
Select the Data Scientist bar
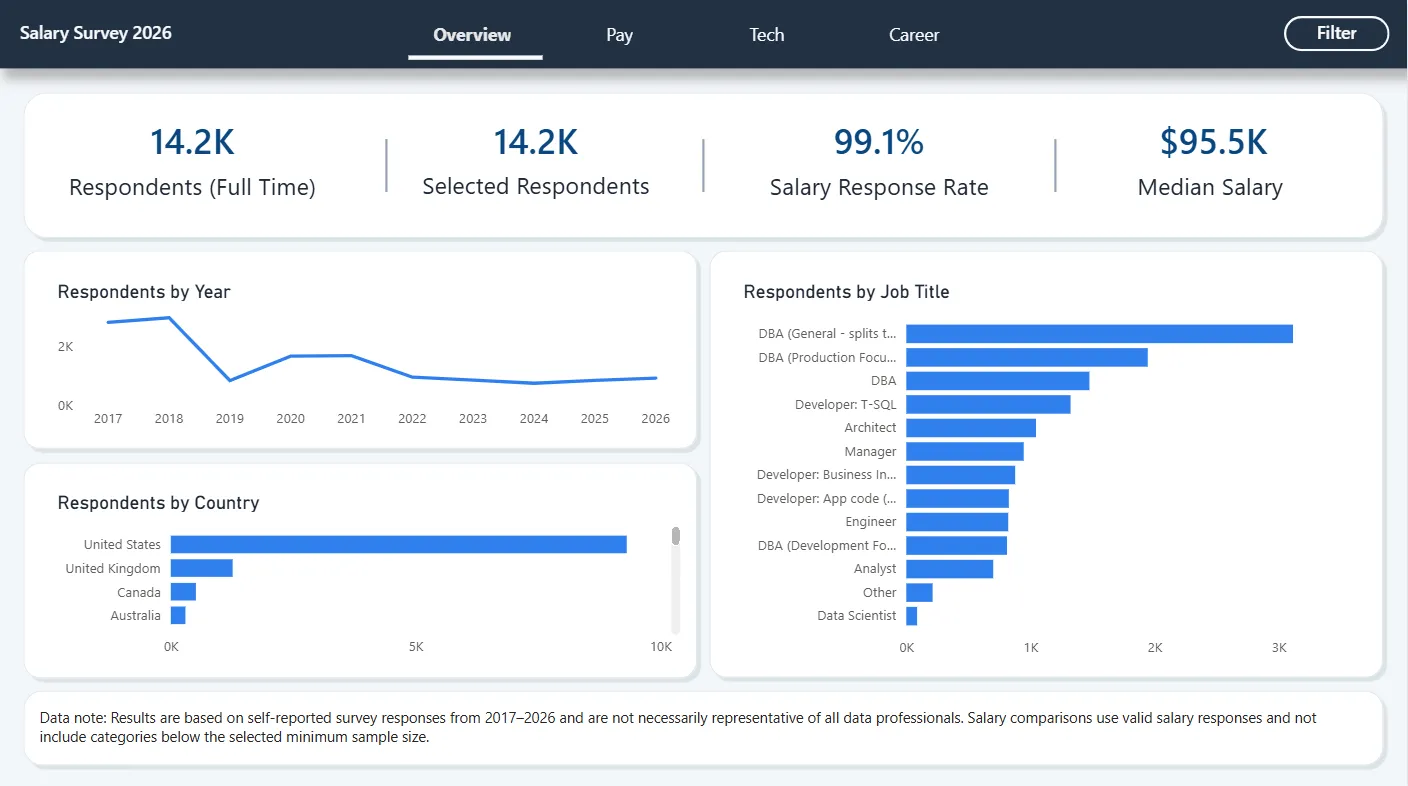pos(912,616)
